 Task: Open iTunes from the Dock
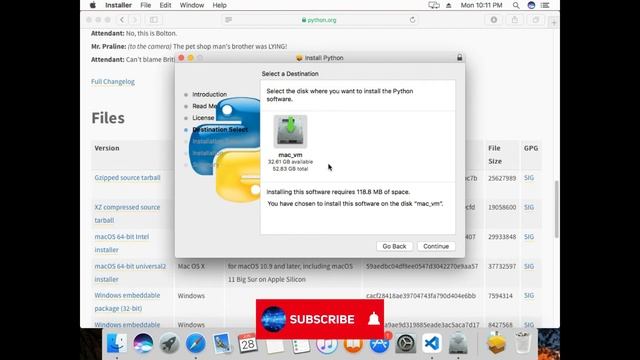327,345
